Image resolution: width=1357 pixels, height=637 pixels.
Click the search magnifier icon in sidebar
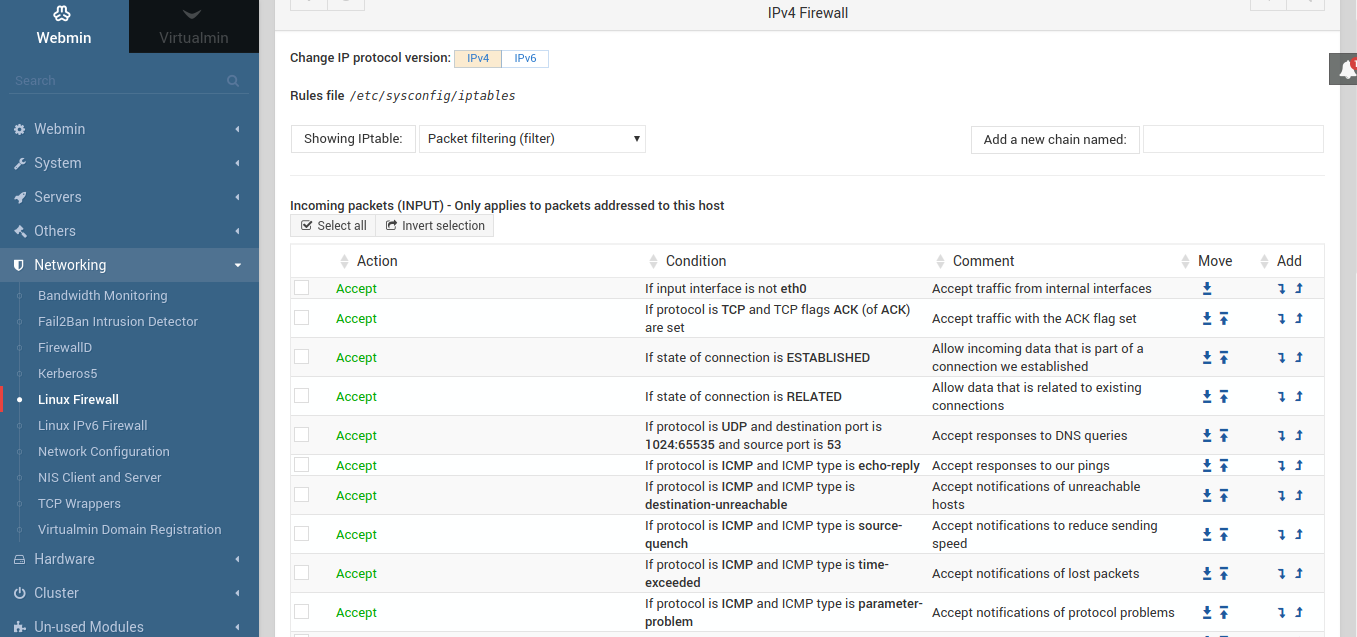pyautogui.click(x=233, y=81)
